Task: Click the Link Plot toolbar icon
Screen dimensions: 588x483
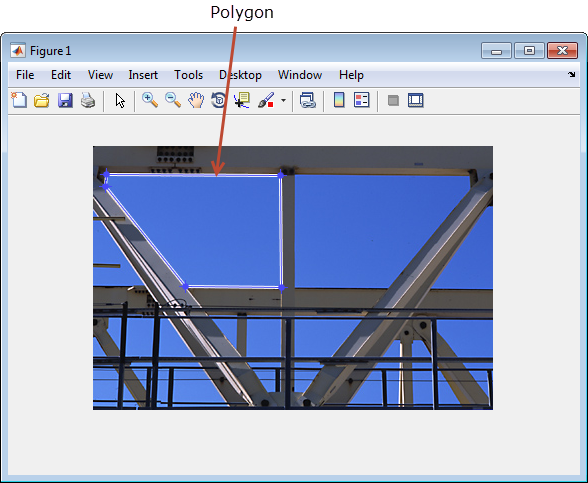Action: 308,100
